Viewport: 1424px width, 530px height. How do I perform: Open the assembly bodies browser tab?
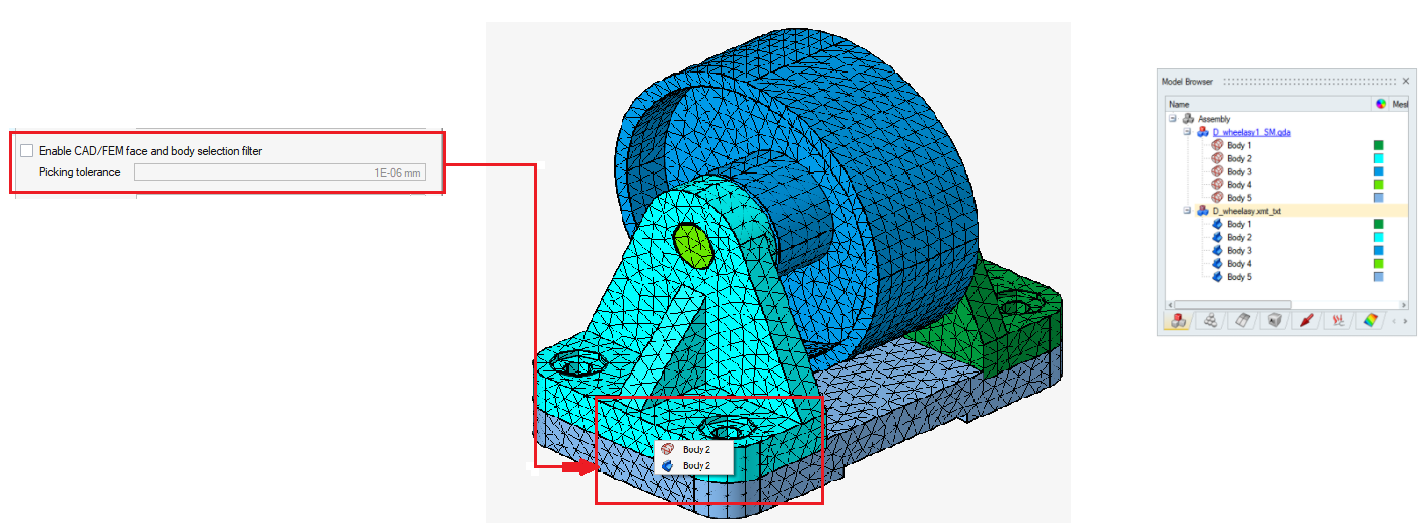pos(1177,321)
